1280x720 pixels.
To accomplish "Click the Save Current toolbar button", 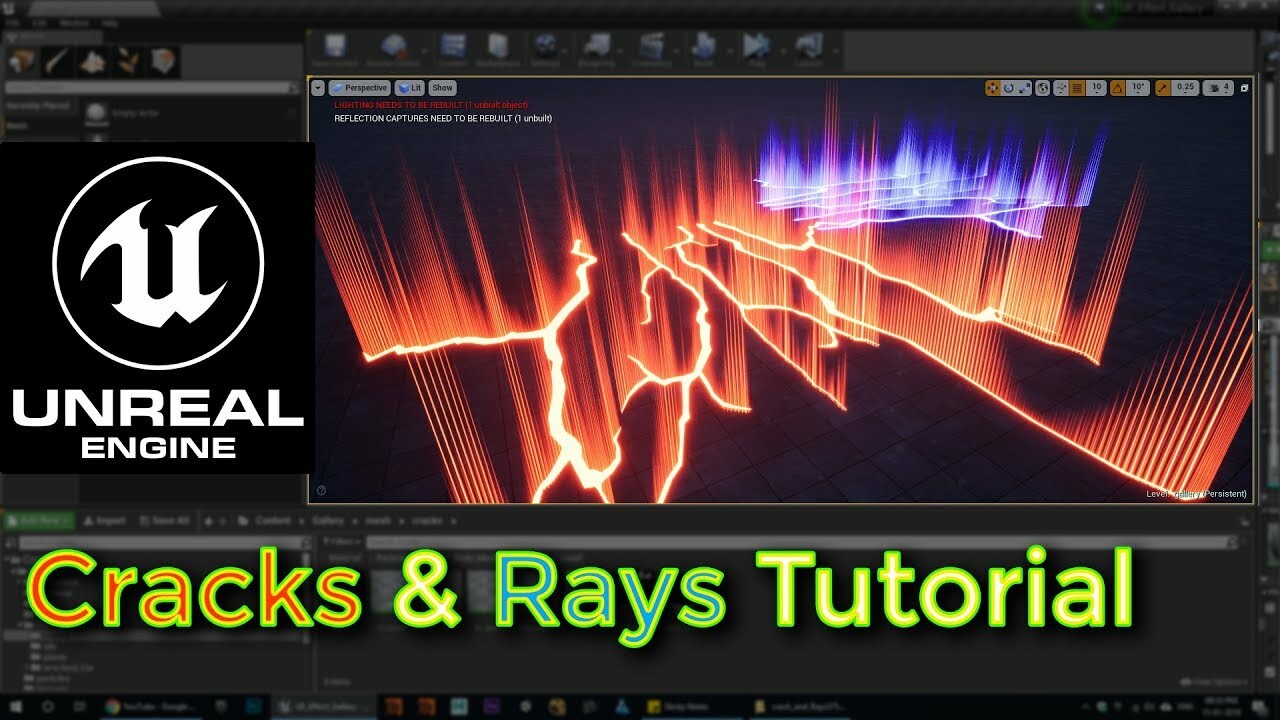I will point(335,48).
